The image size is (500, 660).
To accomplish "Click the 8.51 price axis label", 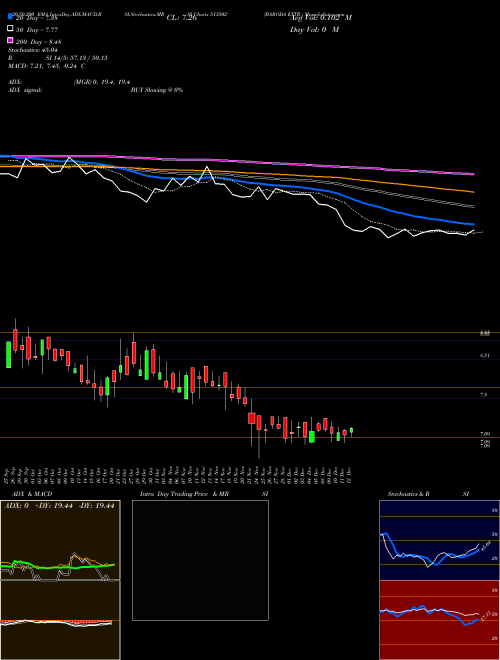I will pyautogui.click(x=485, y=356).
